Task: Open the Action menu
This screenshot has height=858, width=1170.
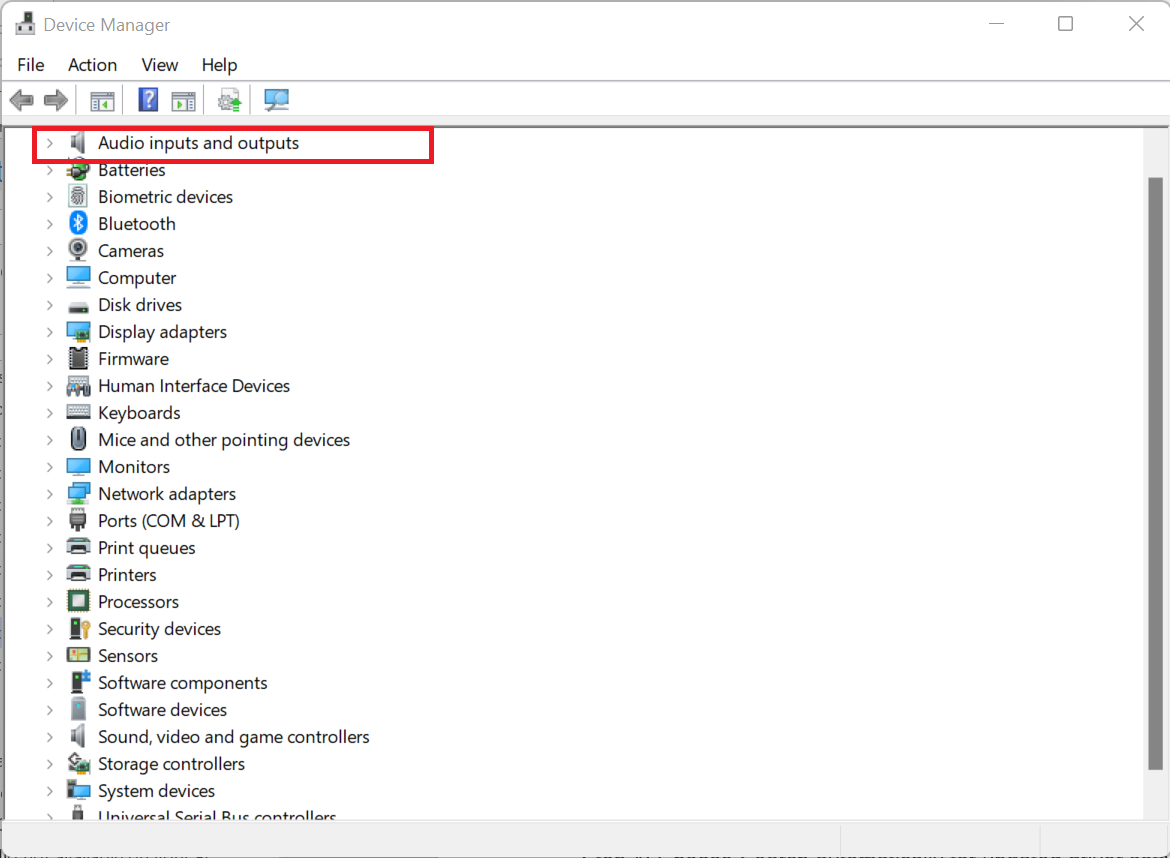Action: [92, 65]
